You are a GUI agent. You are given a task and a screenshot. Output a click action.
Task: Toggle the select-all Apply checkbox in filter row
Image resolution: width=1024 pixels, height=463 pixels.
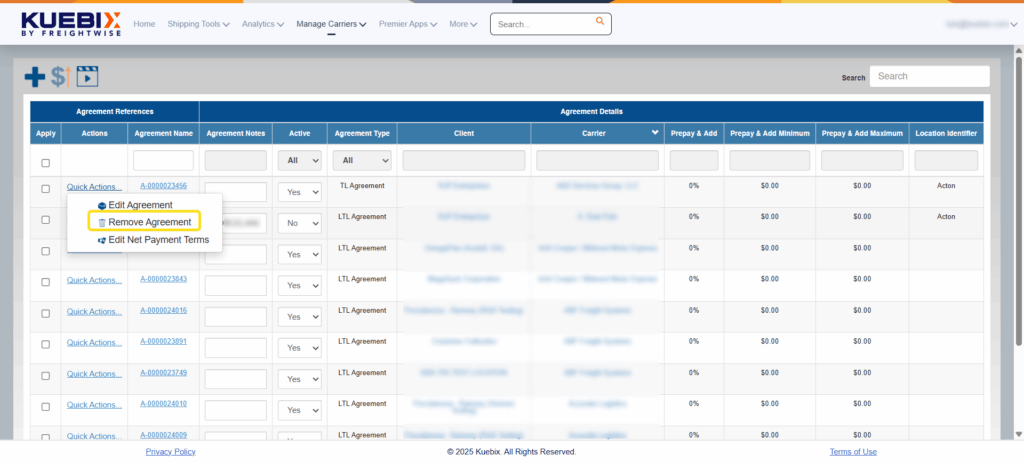click(x=45, y=163)
